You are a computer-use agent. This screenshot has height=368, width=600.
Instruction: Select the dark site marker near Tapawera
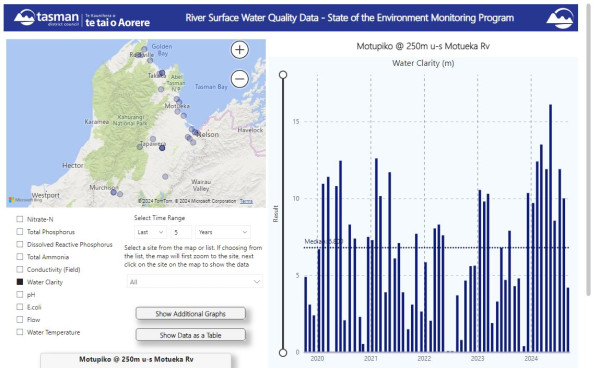pyautogui.click(x=162, y=148)
